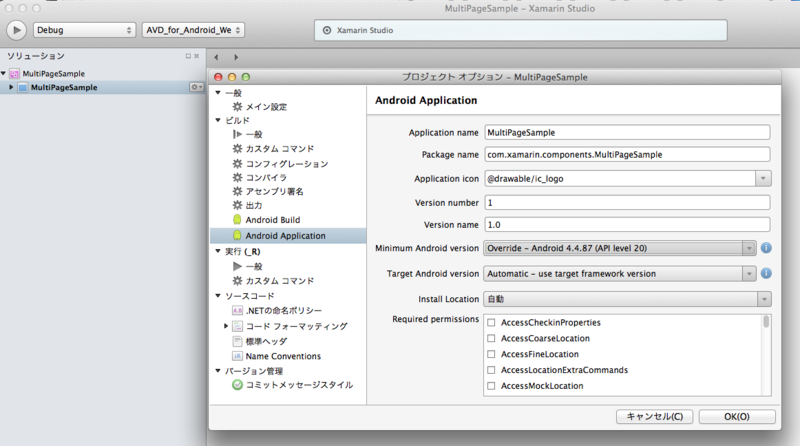Click the Android Application heading text
The width and height of the screenshot is (800, 446).
(426, 101)
